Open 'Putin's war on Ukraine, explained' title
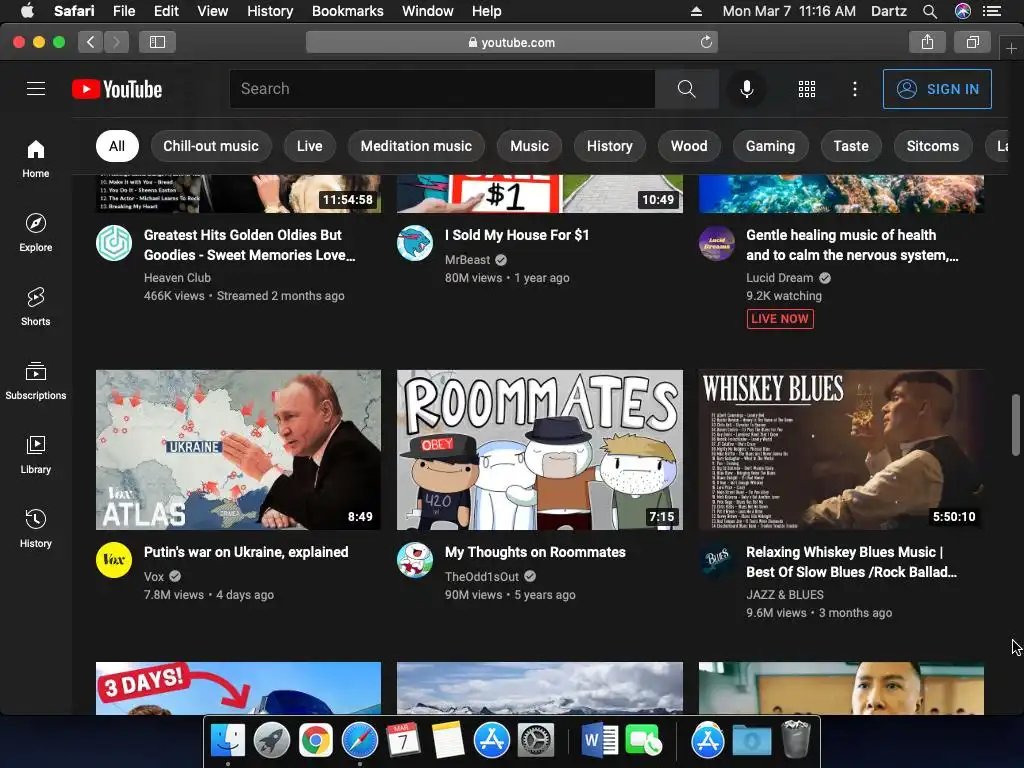This screenshot has height=768, width=1024. 246,552
